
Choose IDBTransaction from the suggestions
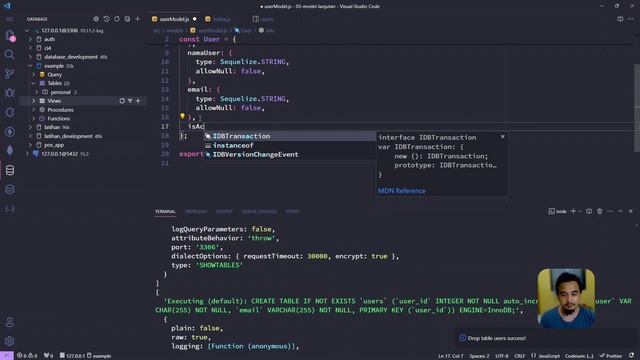pos(290,136)
